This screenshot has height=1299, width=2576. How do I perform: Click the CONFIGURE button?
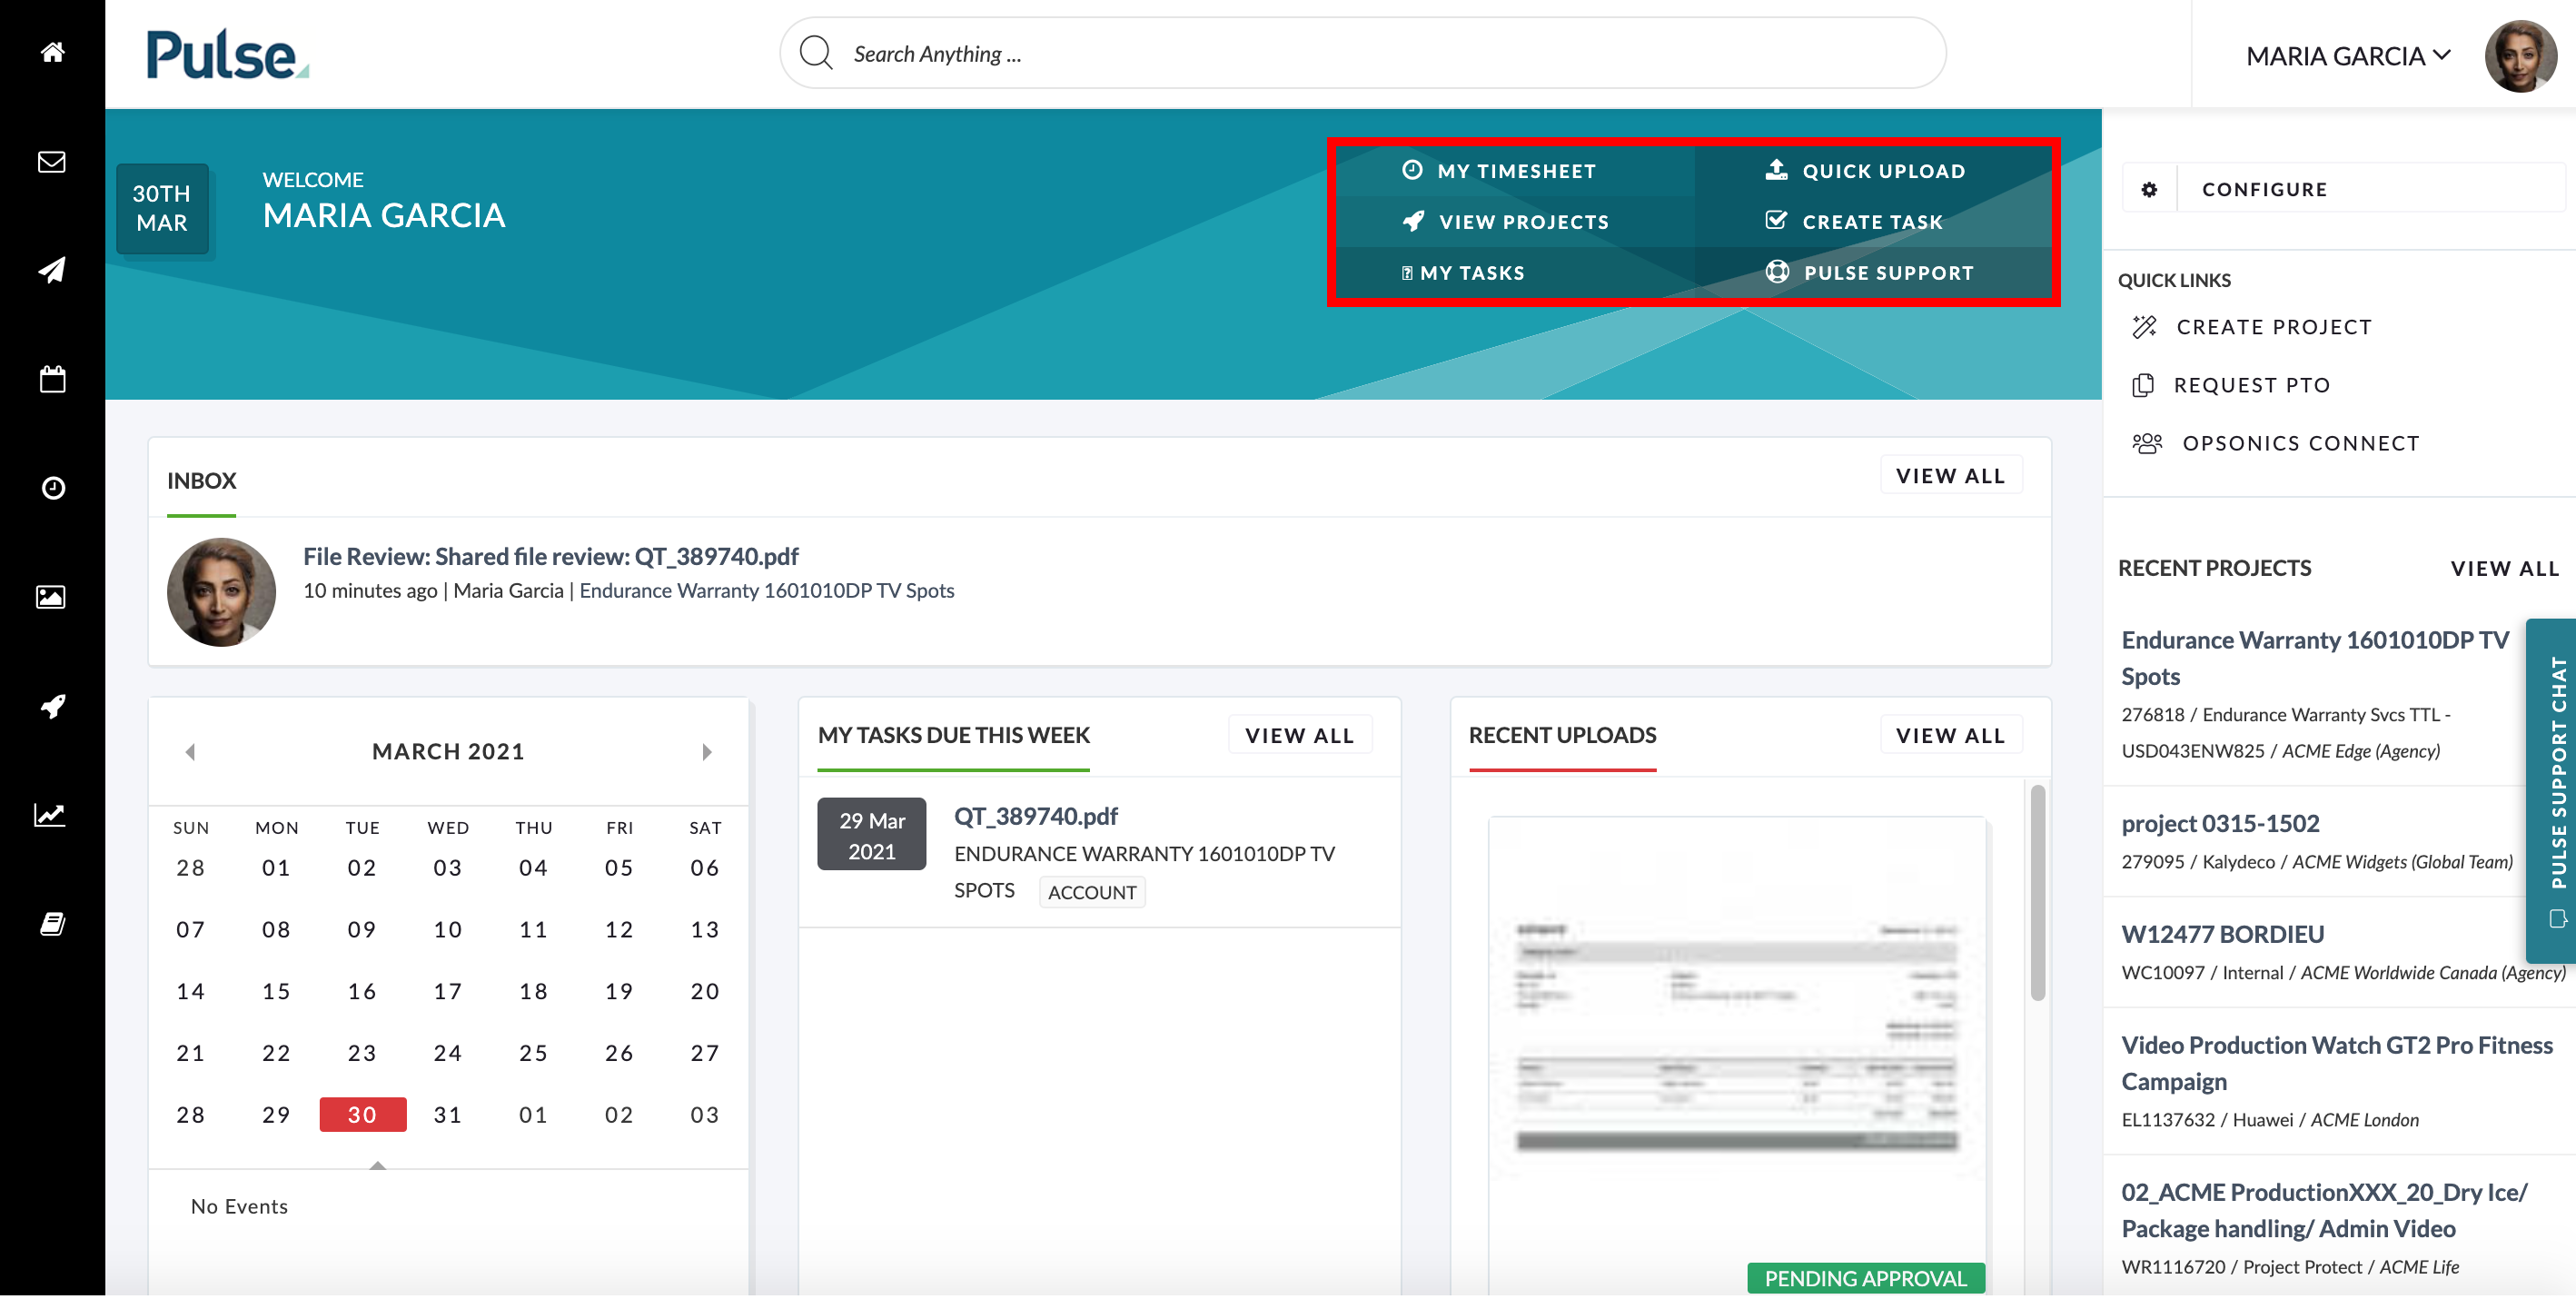(2343, 189)
